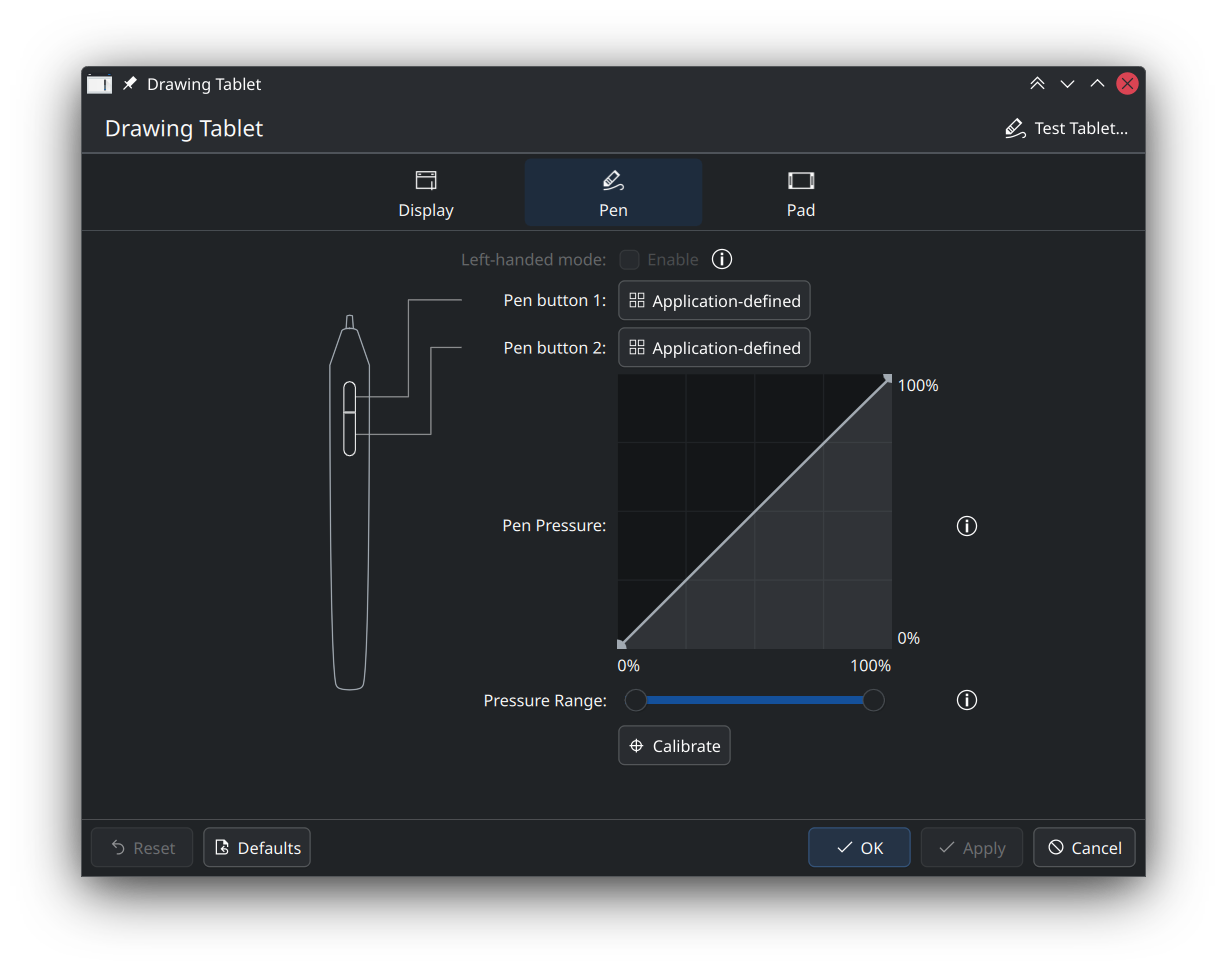This screenshot has width=1227, height=974.
Task: Enable Left-handed mode
Action: pyautogui.click(x=629, y=259)
